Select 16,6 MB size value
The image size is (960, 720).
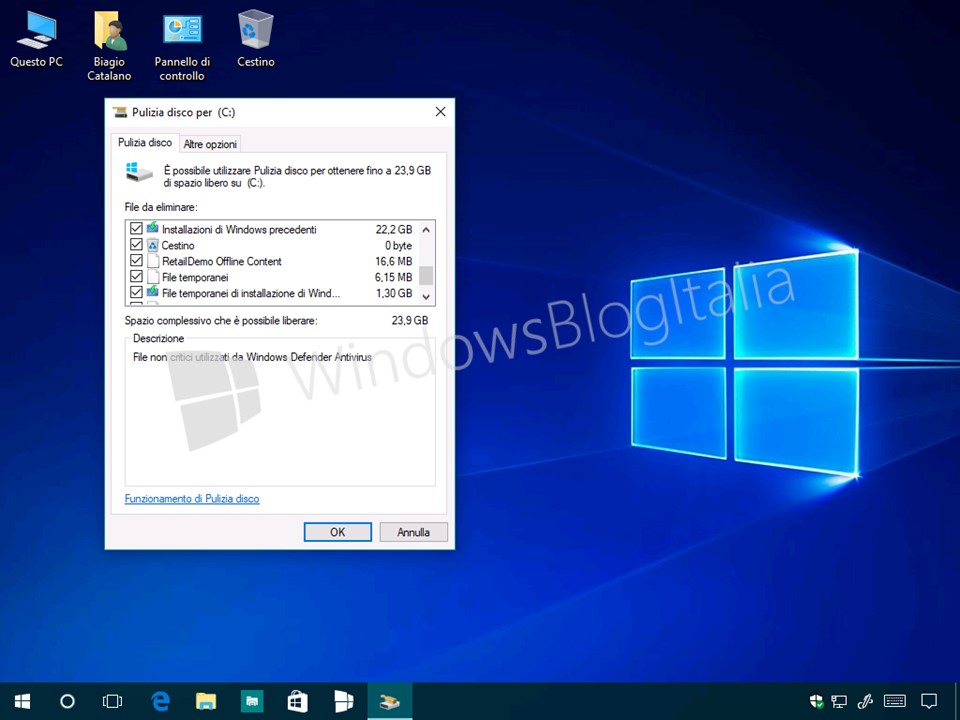[394, 261]
